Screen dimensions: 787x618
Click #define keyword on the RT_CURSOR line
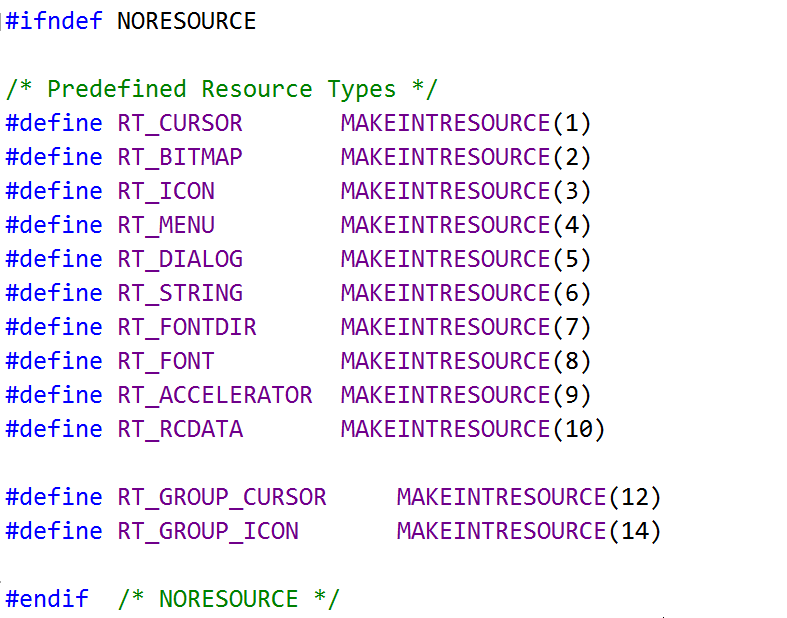54,123
